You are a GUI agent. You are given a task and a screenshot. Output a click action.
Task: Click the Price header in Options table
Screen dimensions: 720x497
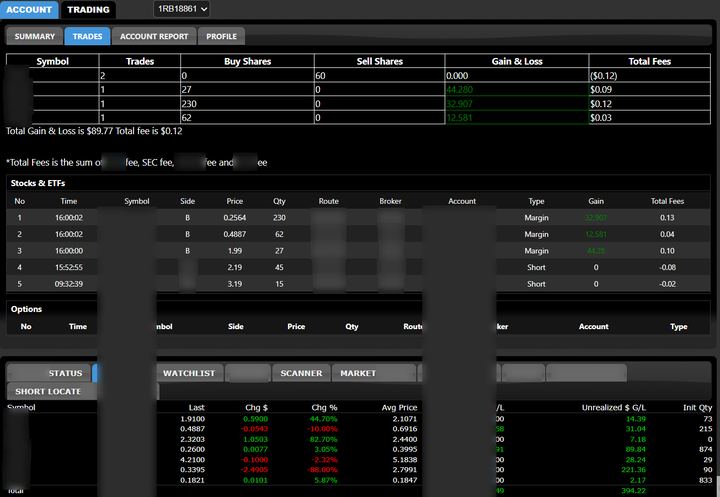pyautogui.click(x=296, y=327)
